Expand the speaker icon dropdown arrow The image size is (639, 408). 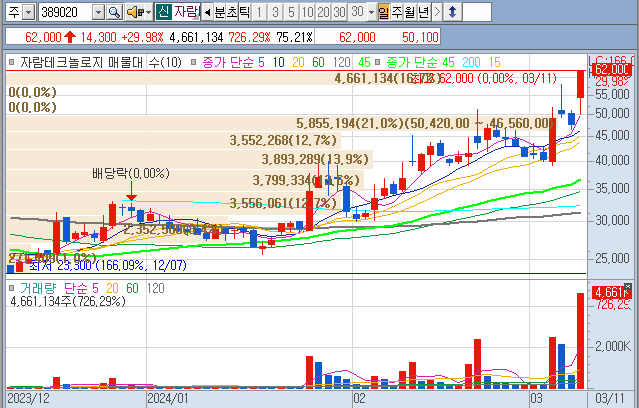coord(148,13)
